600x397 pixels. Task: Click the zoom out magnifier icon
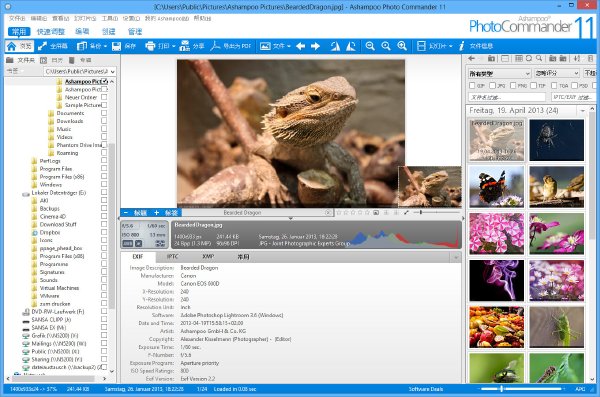(370, 46)
